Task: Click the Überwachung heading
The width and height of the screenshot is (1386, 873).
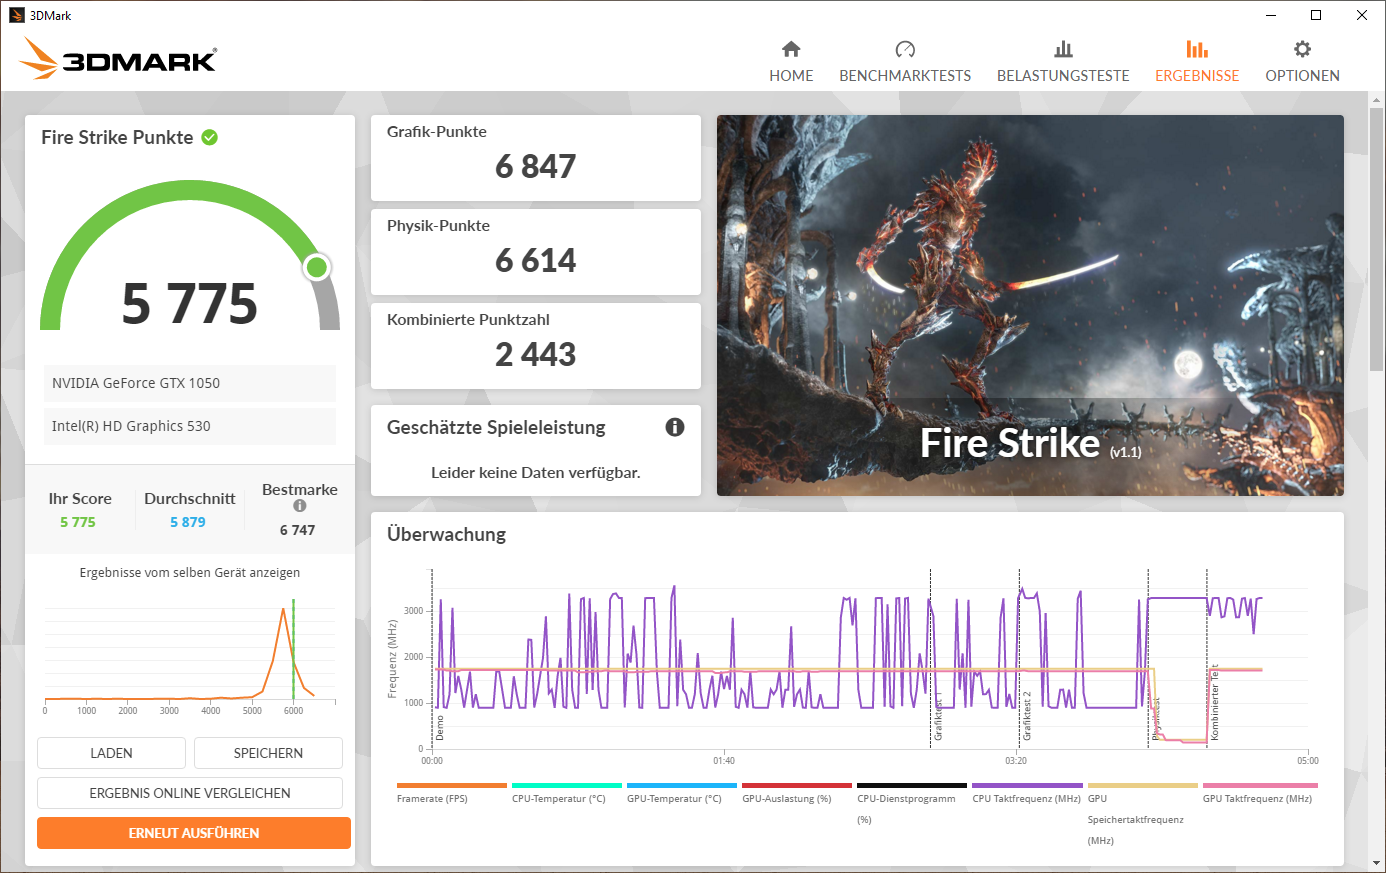Action: 447,534
